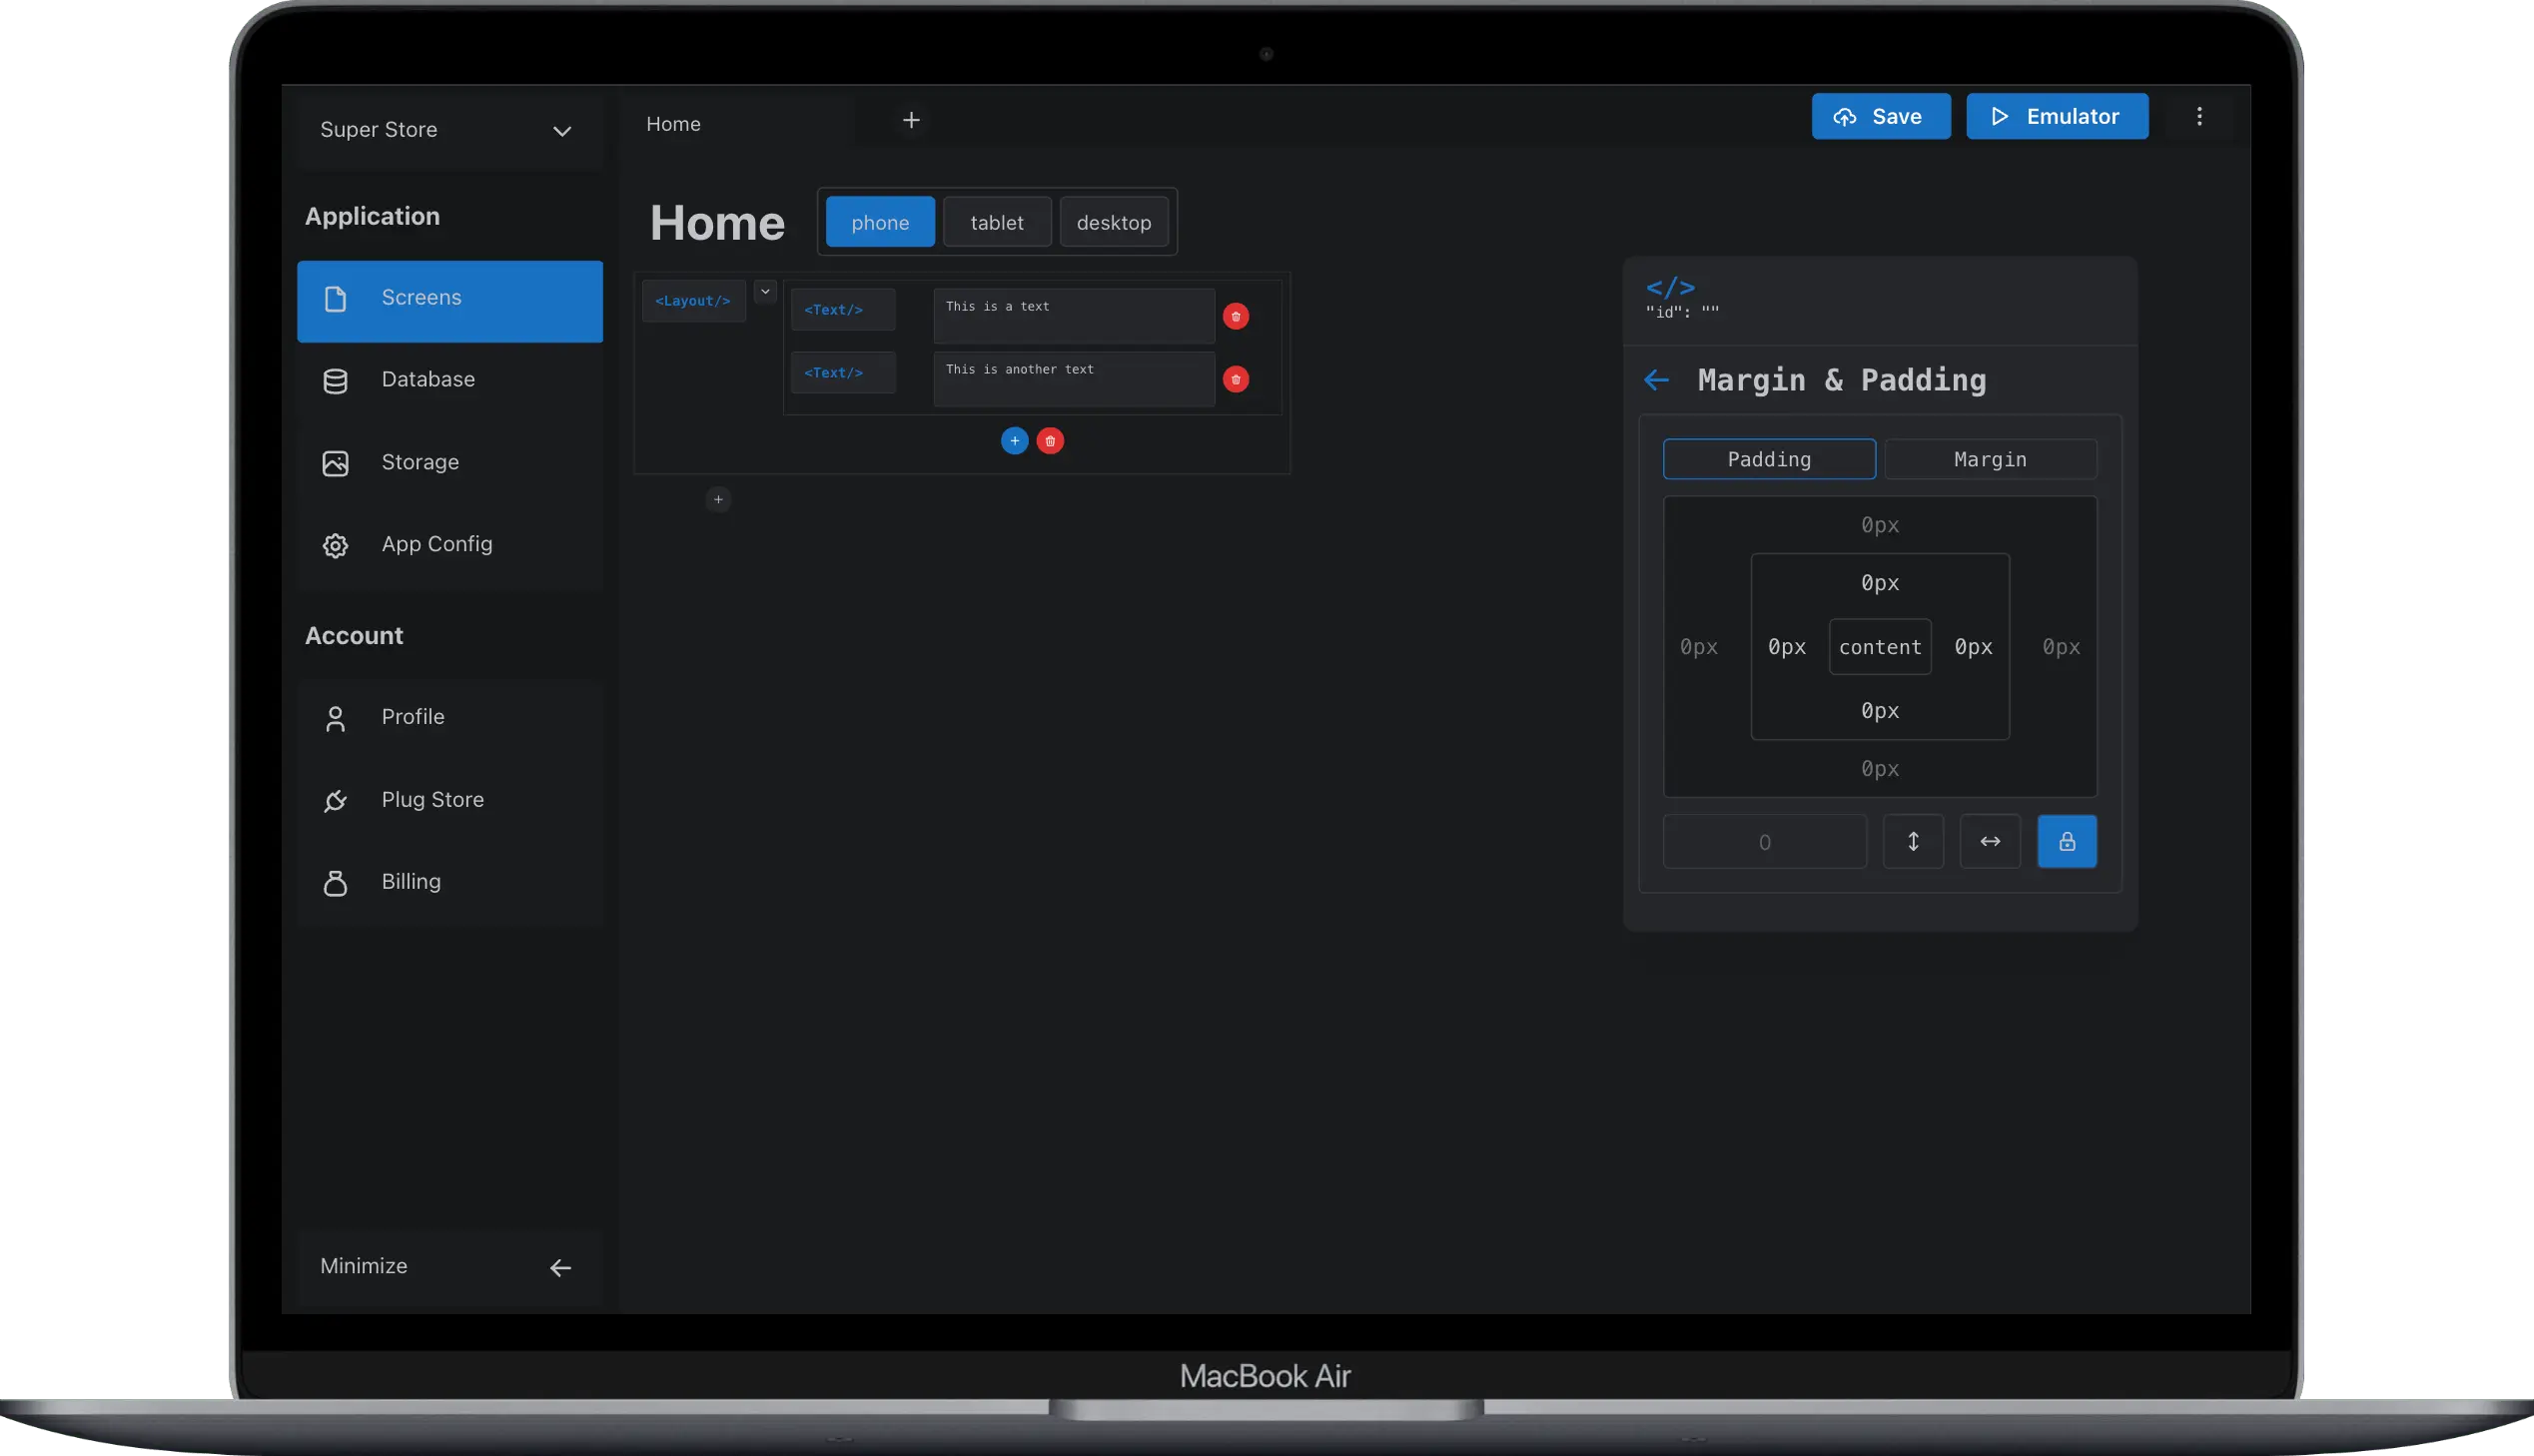Open the Storage section

(418, 462)
